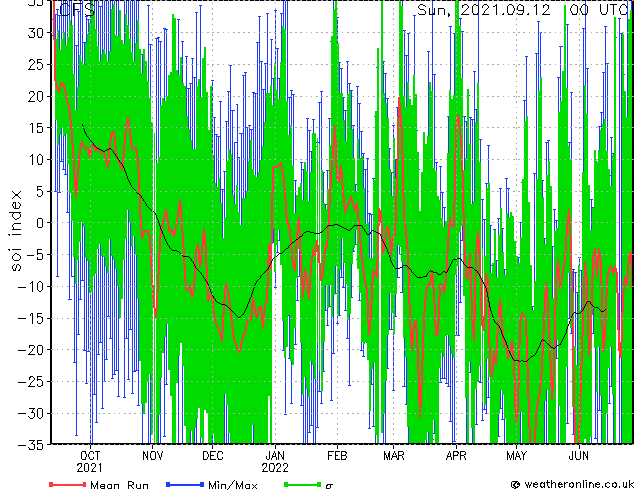The width and height of the screenshot is (634, 490).
Task: Click the '00 UTC' time text
Action: coord(599,10)
